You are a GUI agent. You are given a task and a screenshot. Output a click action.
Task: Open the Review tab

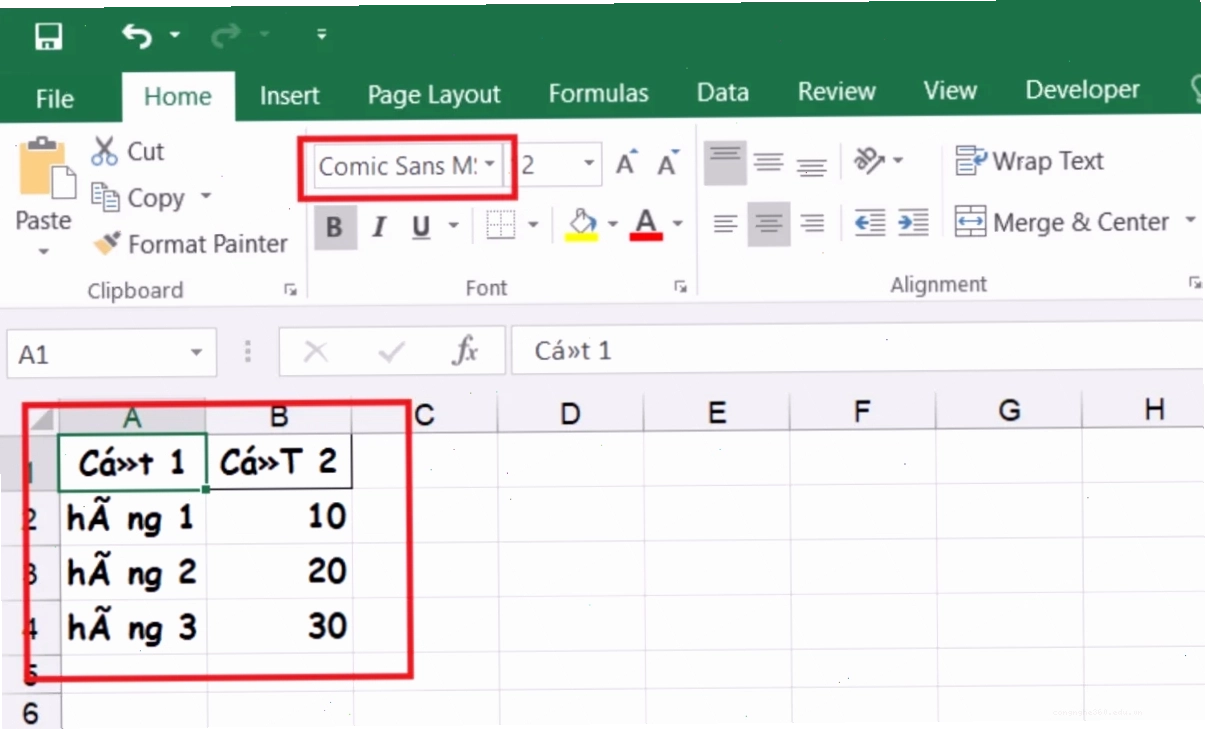click(x=837, y=92)
